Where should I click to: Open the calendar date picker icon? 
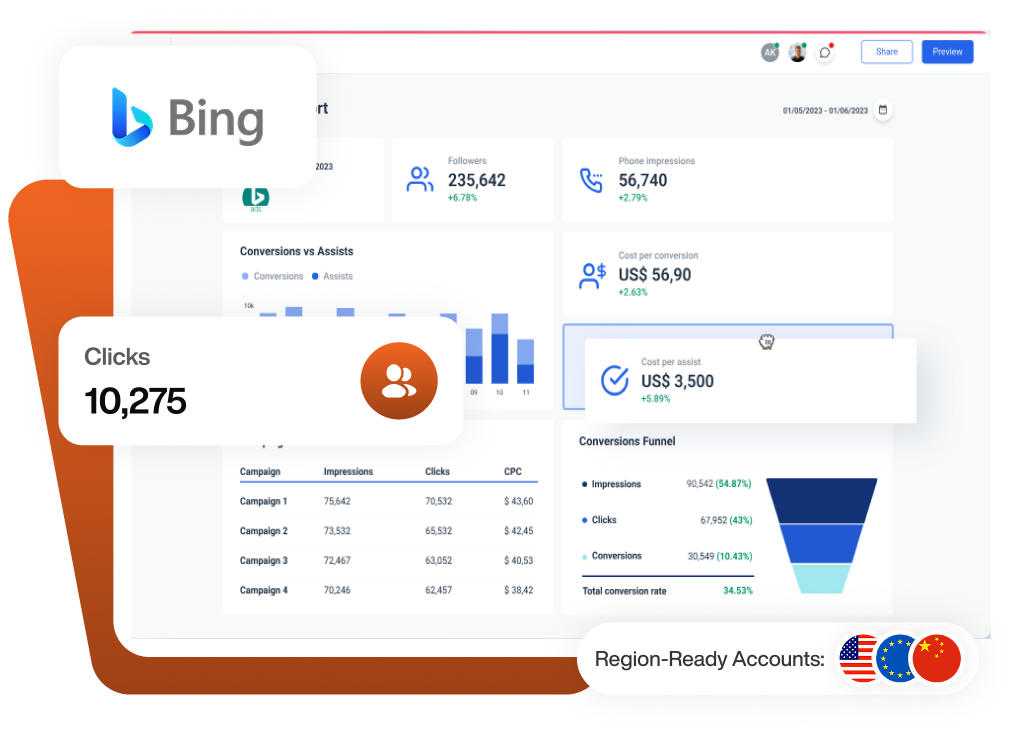tap(883, 110)
